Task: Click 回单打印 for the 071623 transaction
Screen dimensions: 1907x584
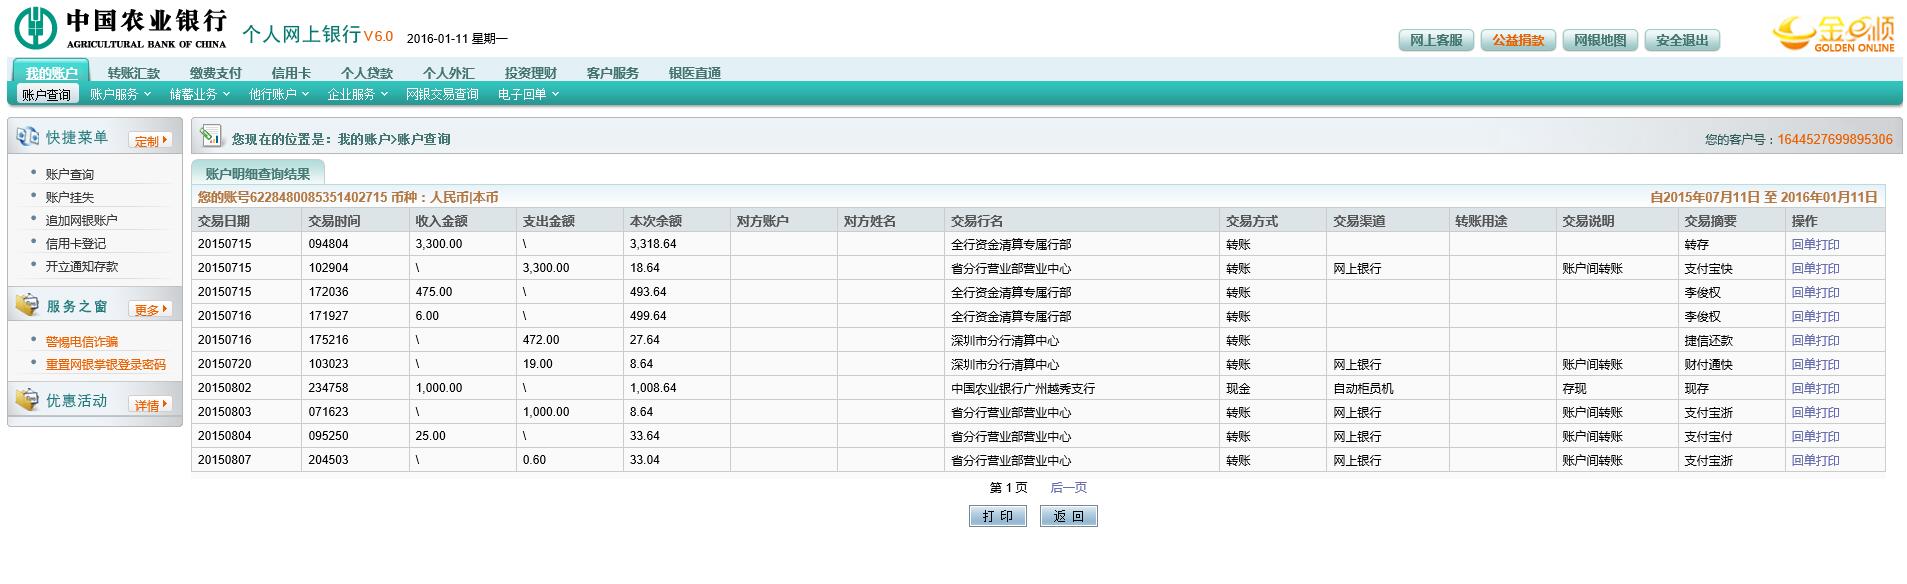Action: [1815, 412]
